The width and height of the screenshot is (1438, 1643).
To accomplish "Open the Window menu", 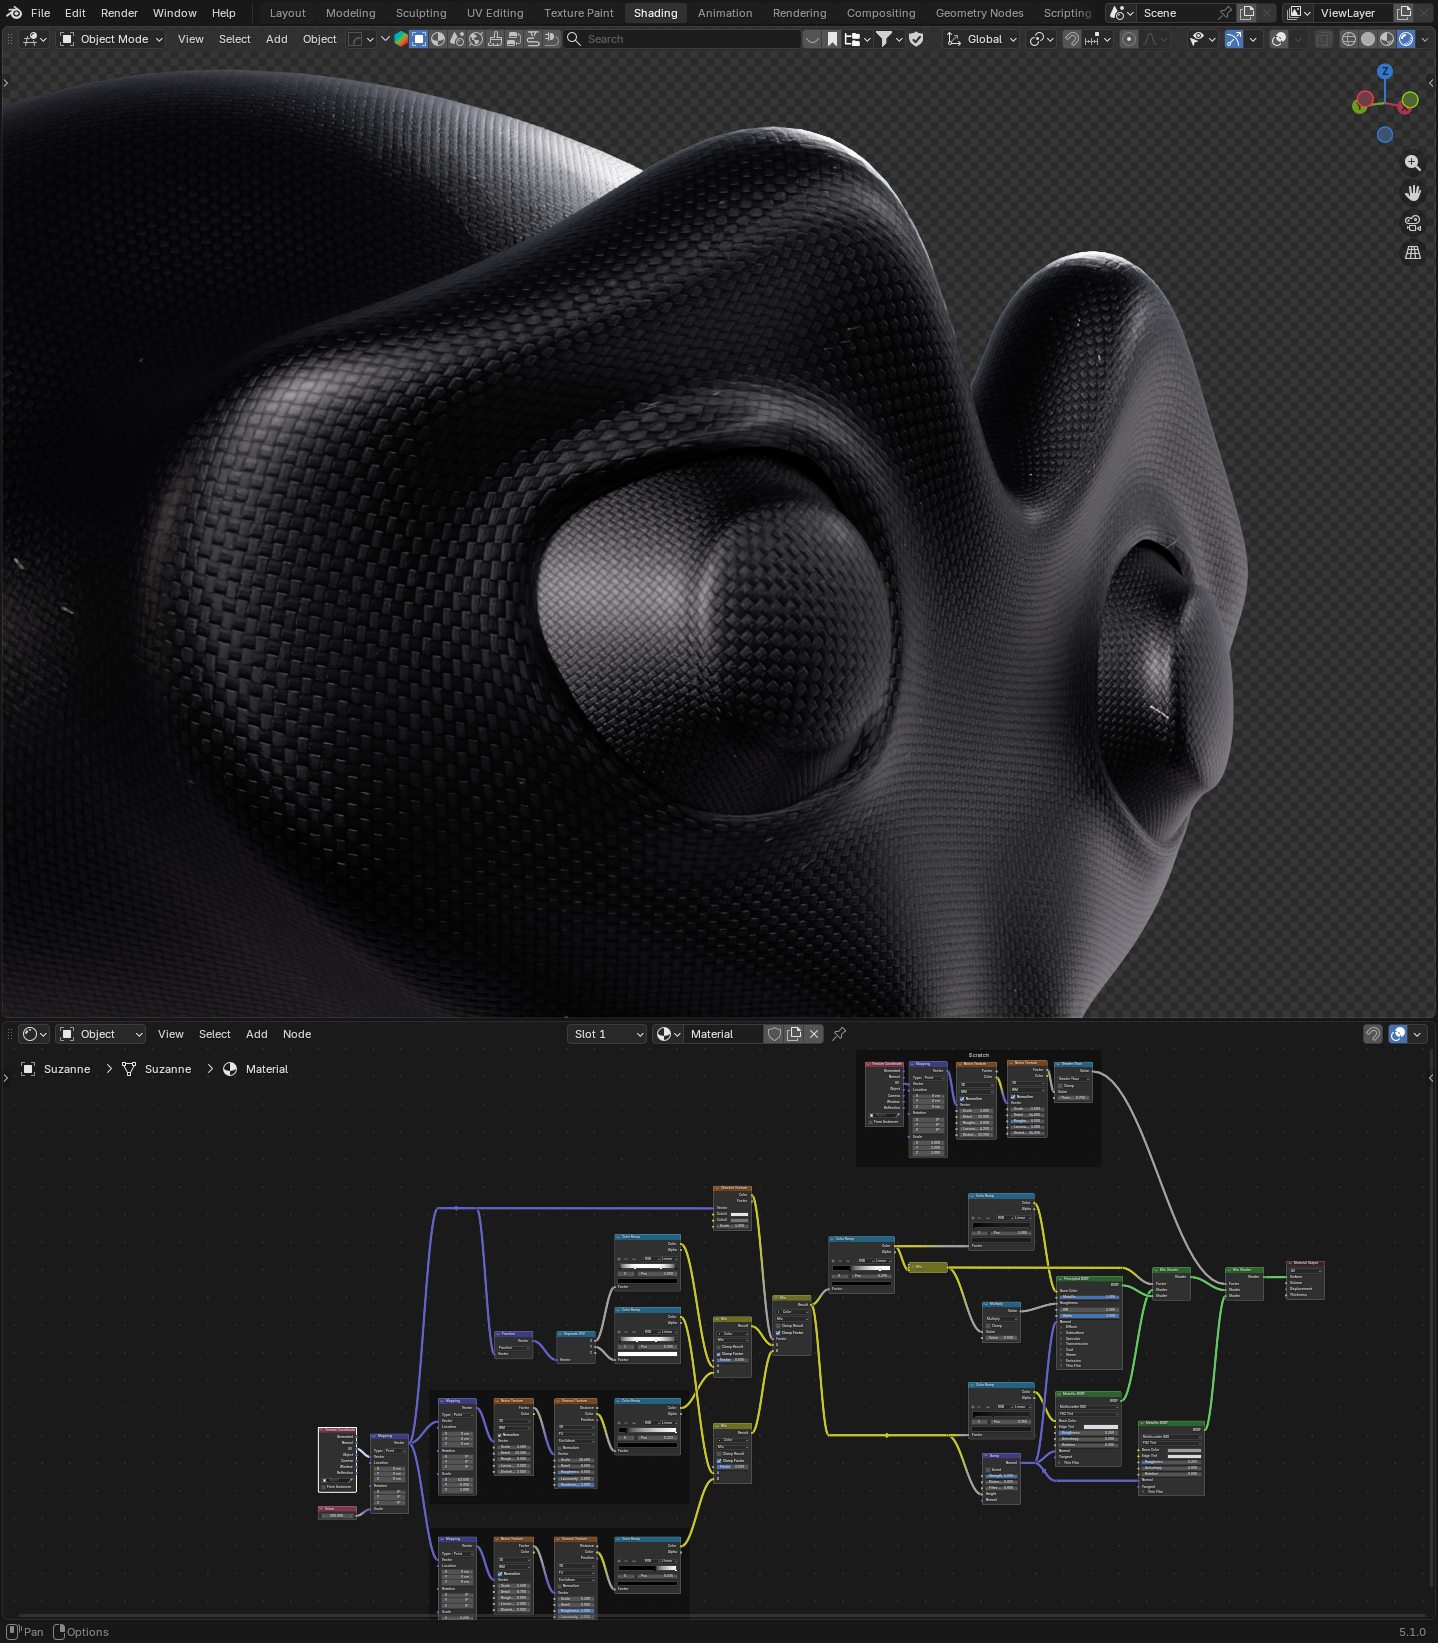I will point(175,13).
